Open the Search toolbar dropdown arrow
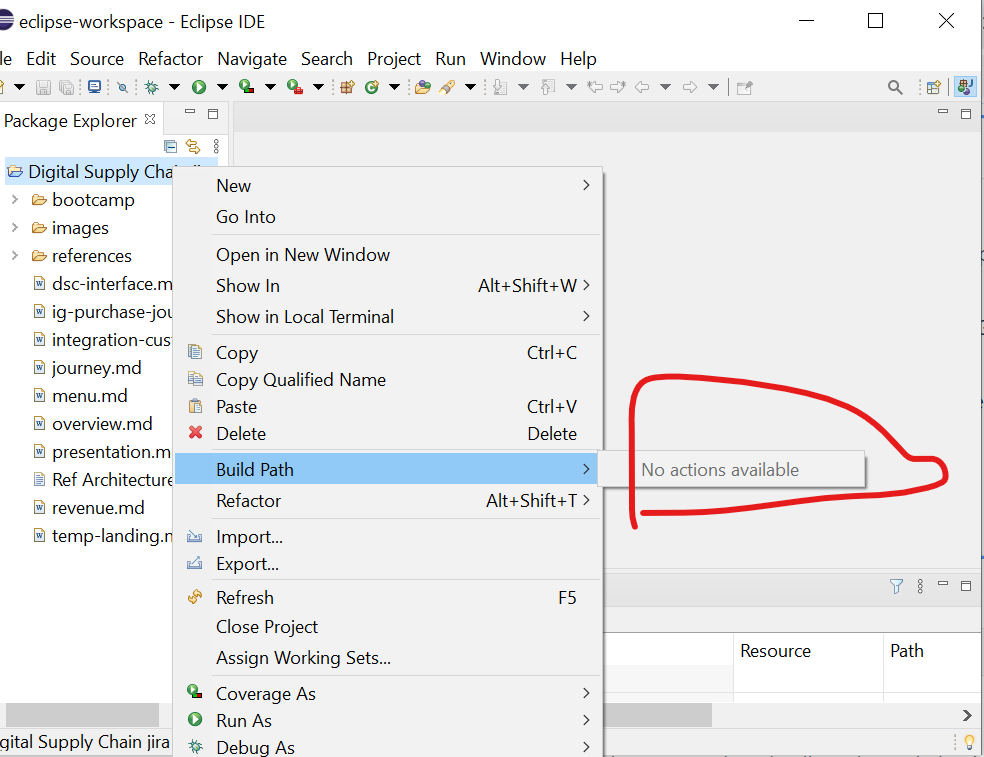This screenshot has width=984, height=757. pyautogui.click(x=471, y=87)
